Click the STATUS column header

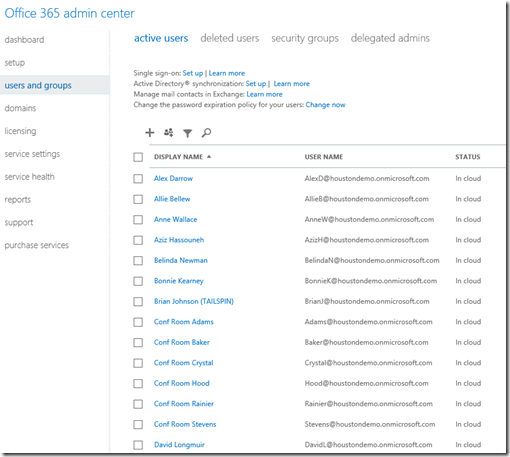468,157
